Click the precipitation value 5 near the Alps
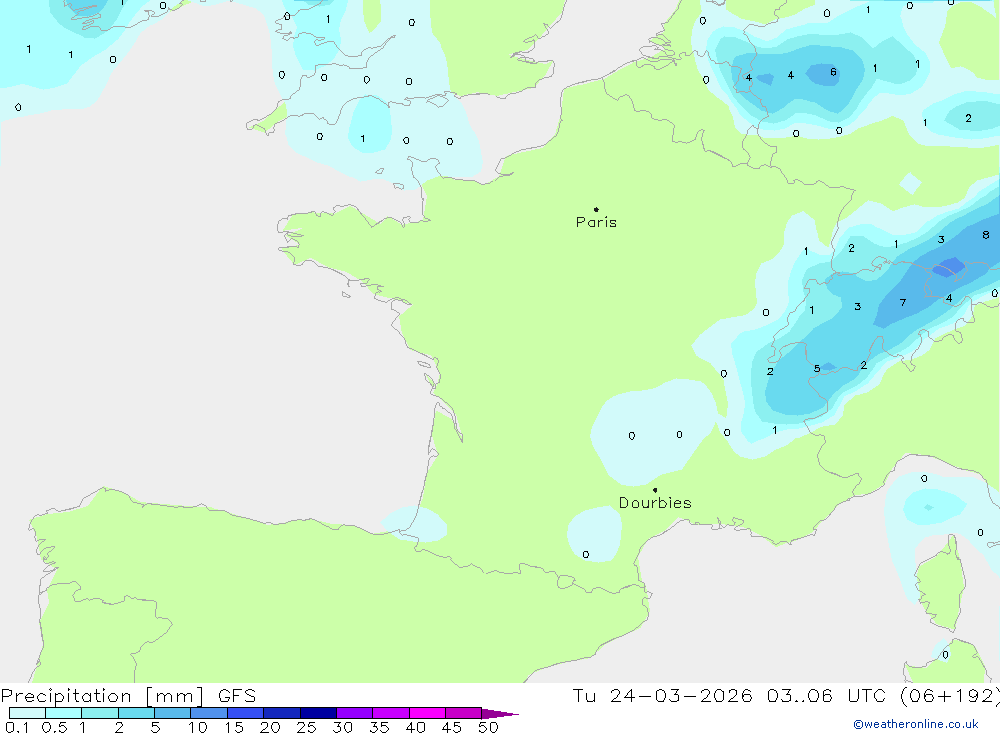The image size is (1000, 733). [x=817, y=369]
